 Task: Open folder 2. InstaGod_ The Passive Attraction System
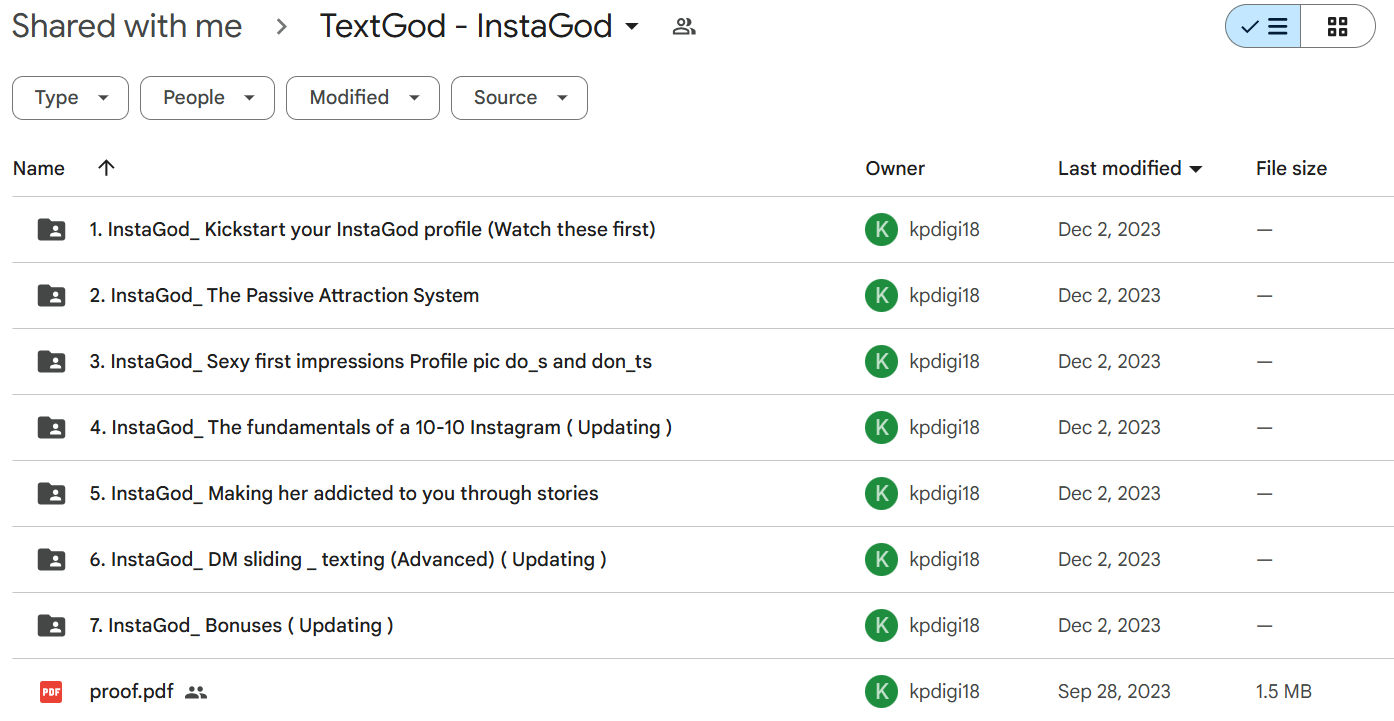[x=284, y=295]
